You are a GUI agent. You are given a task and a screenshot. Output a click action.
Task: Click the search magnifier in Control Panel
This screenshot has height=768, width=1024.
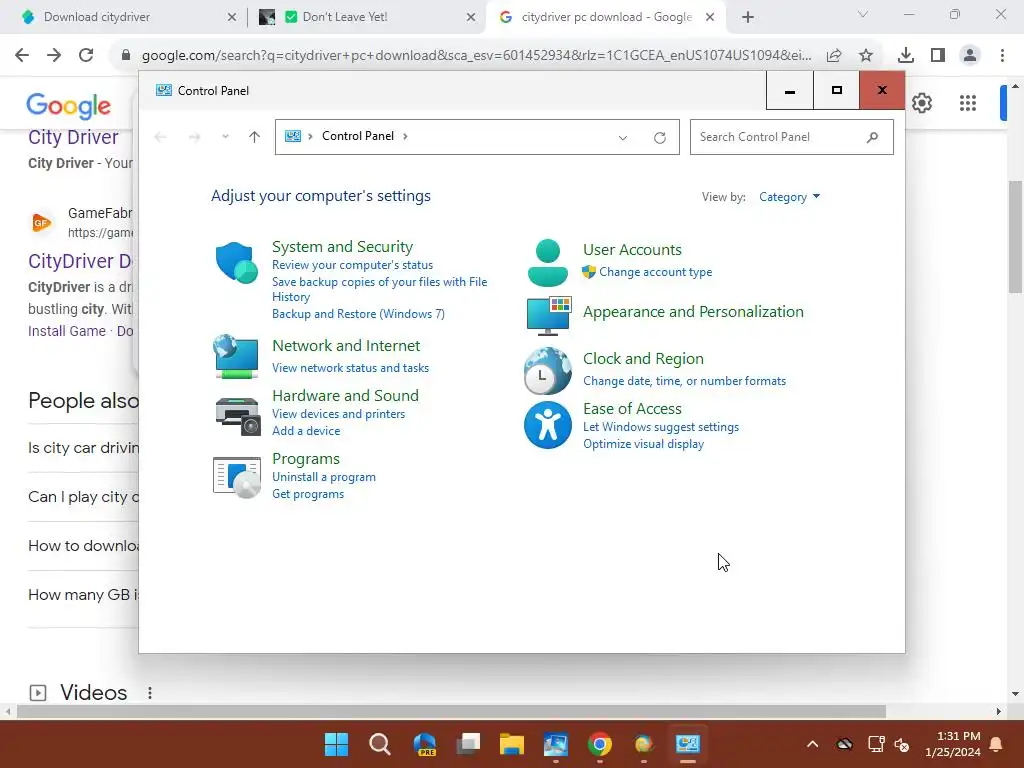pos(872,137)
